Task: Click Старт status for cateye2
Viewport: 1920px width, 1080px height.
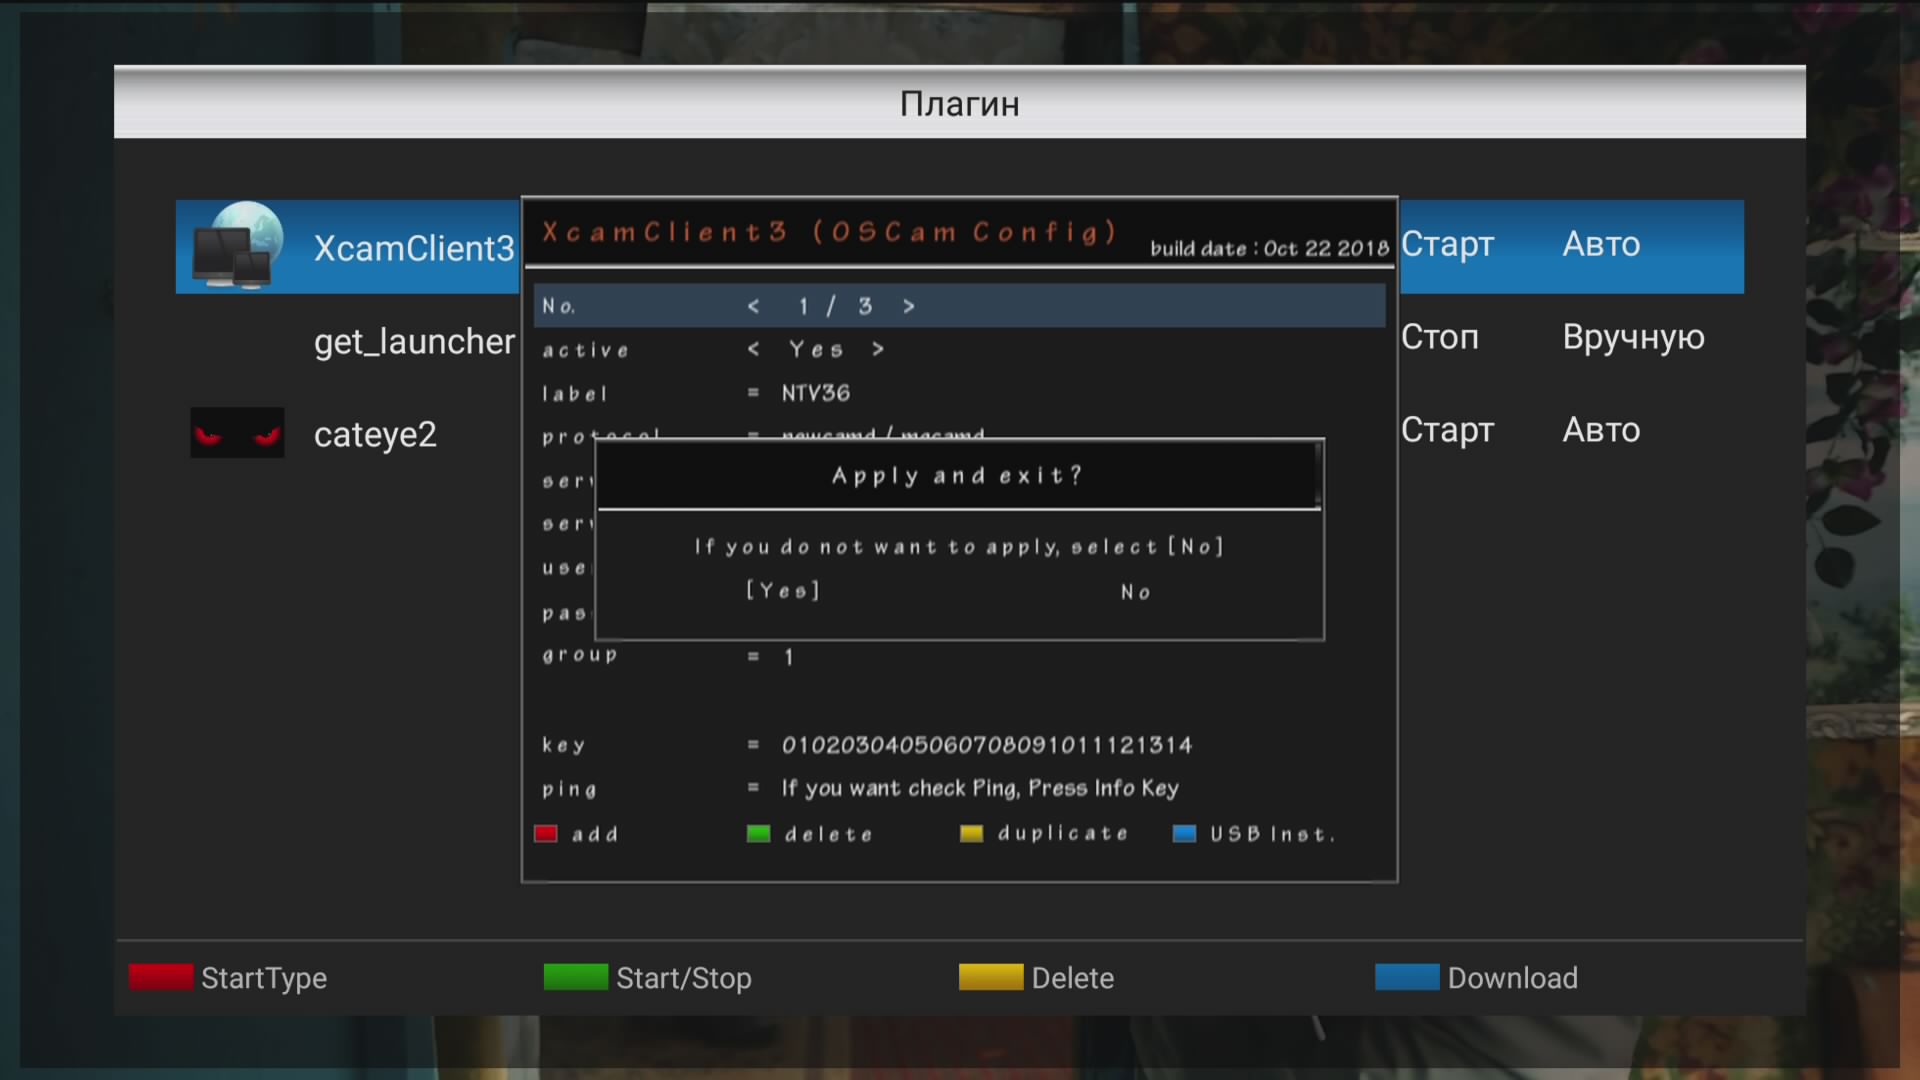Action: [x=1448, y=430]
